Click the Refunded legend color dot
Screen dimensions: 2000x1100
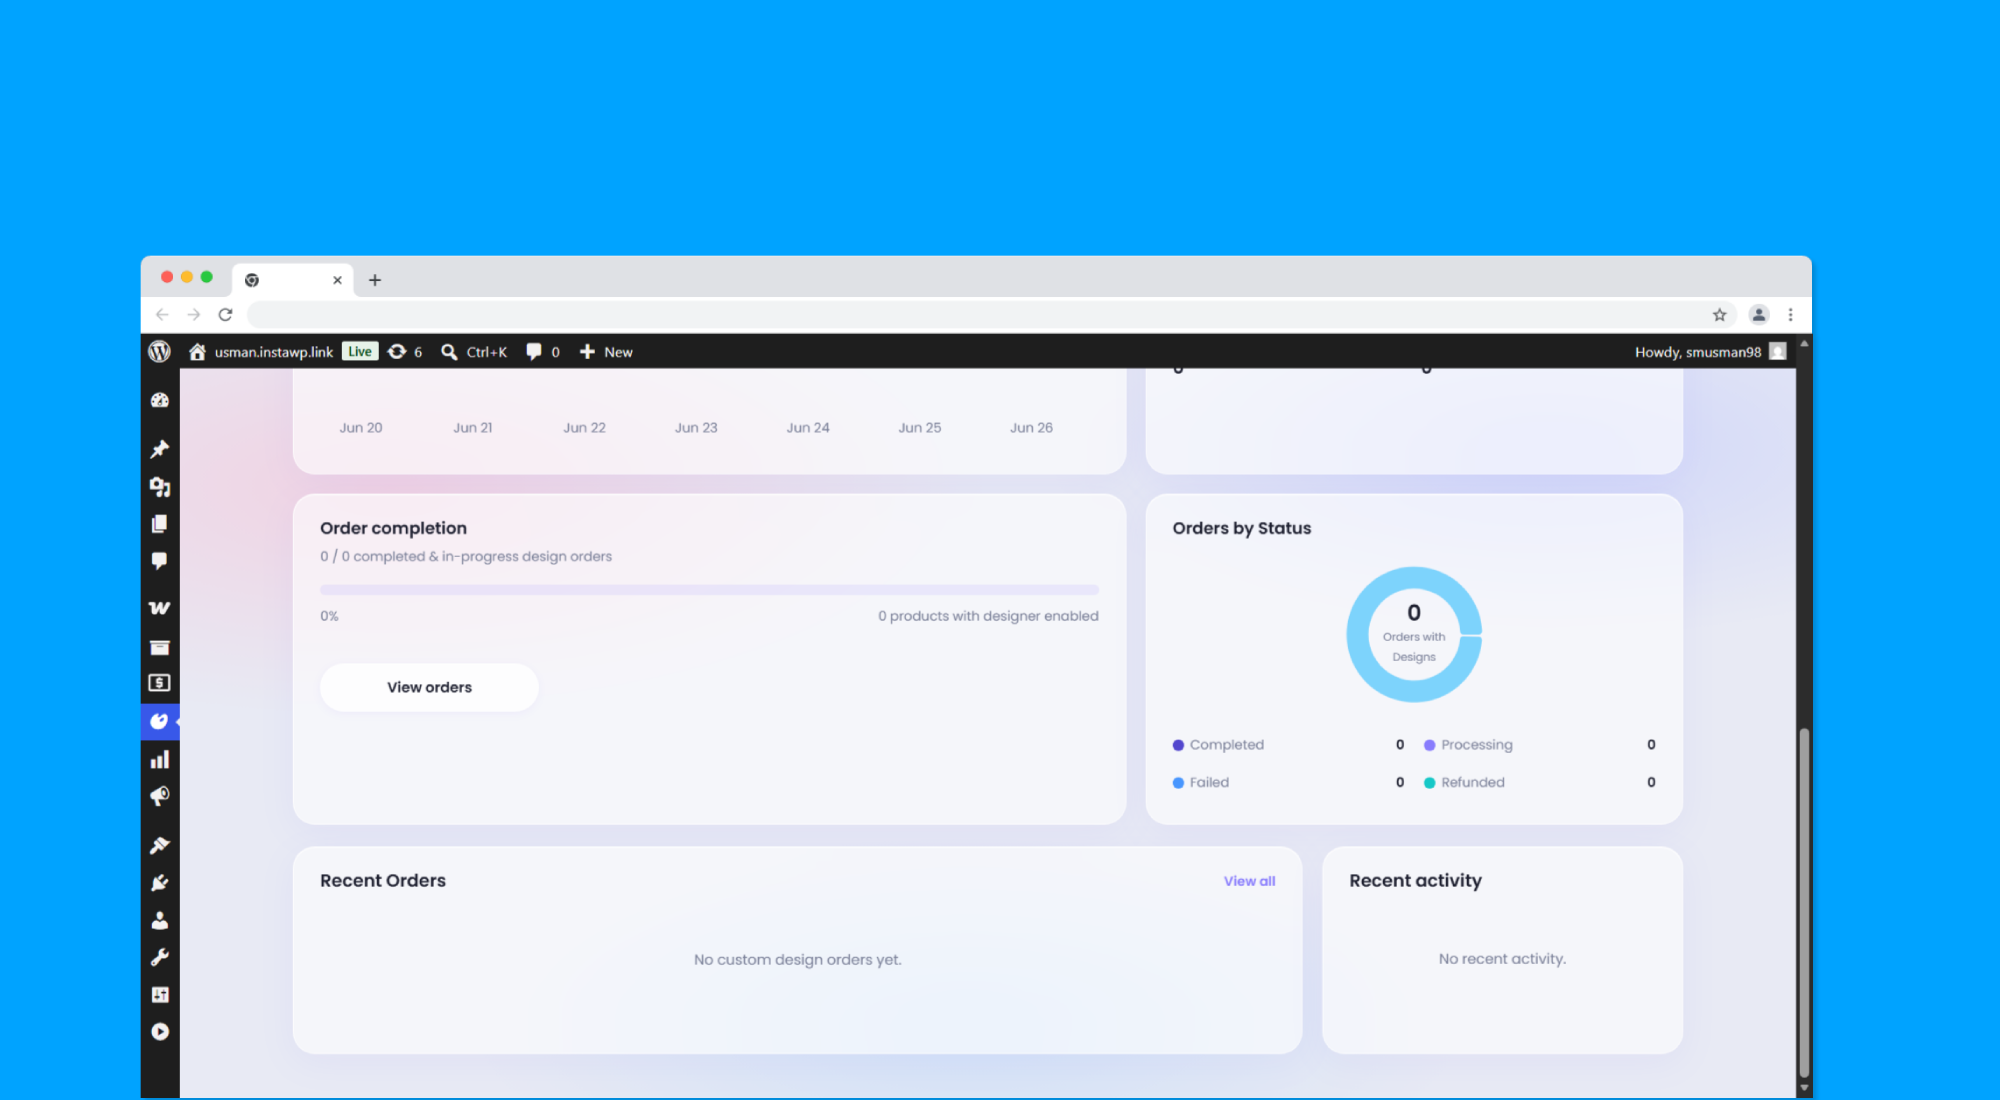(x=1430, y=783)
